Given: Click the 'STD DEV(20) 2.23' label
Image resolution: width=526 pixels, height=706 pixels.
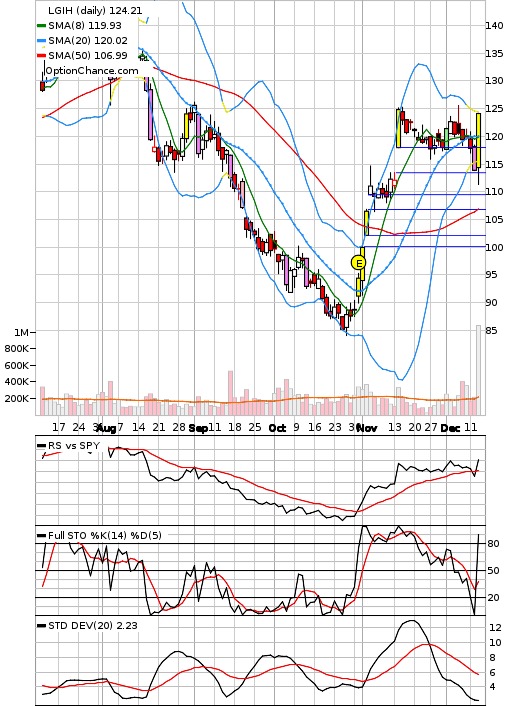Looking at the screenshot, I should (92, 625).
